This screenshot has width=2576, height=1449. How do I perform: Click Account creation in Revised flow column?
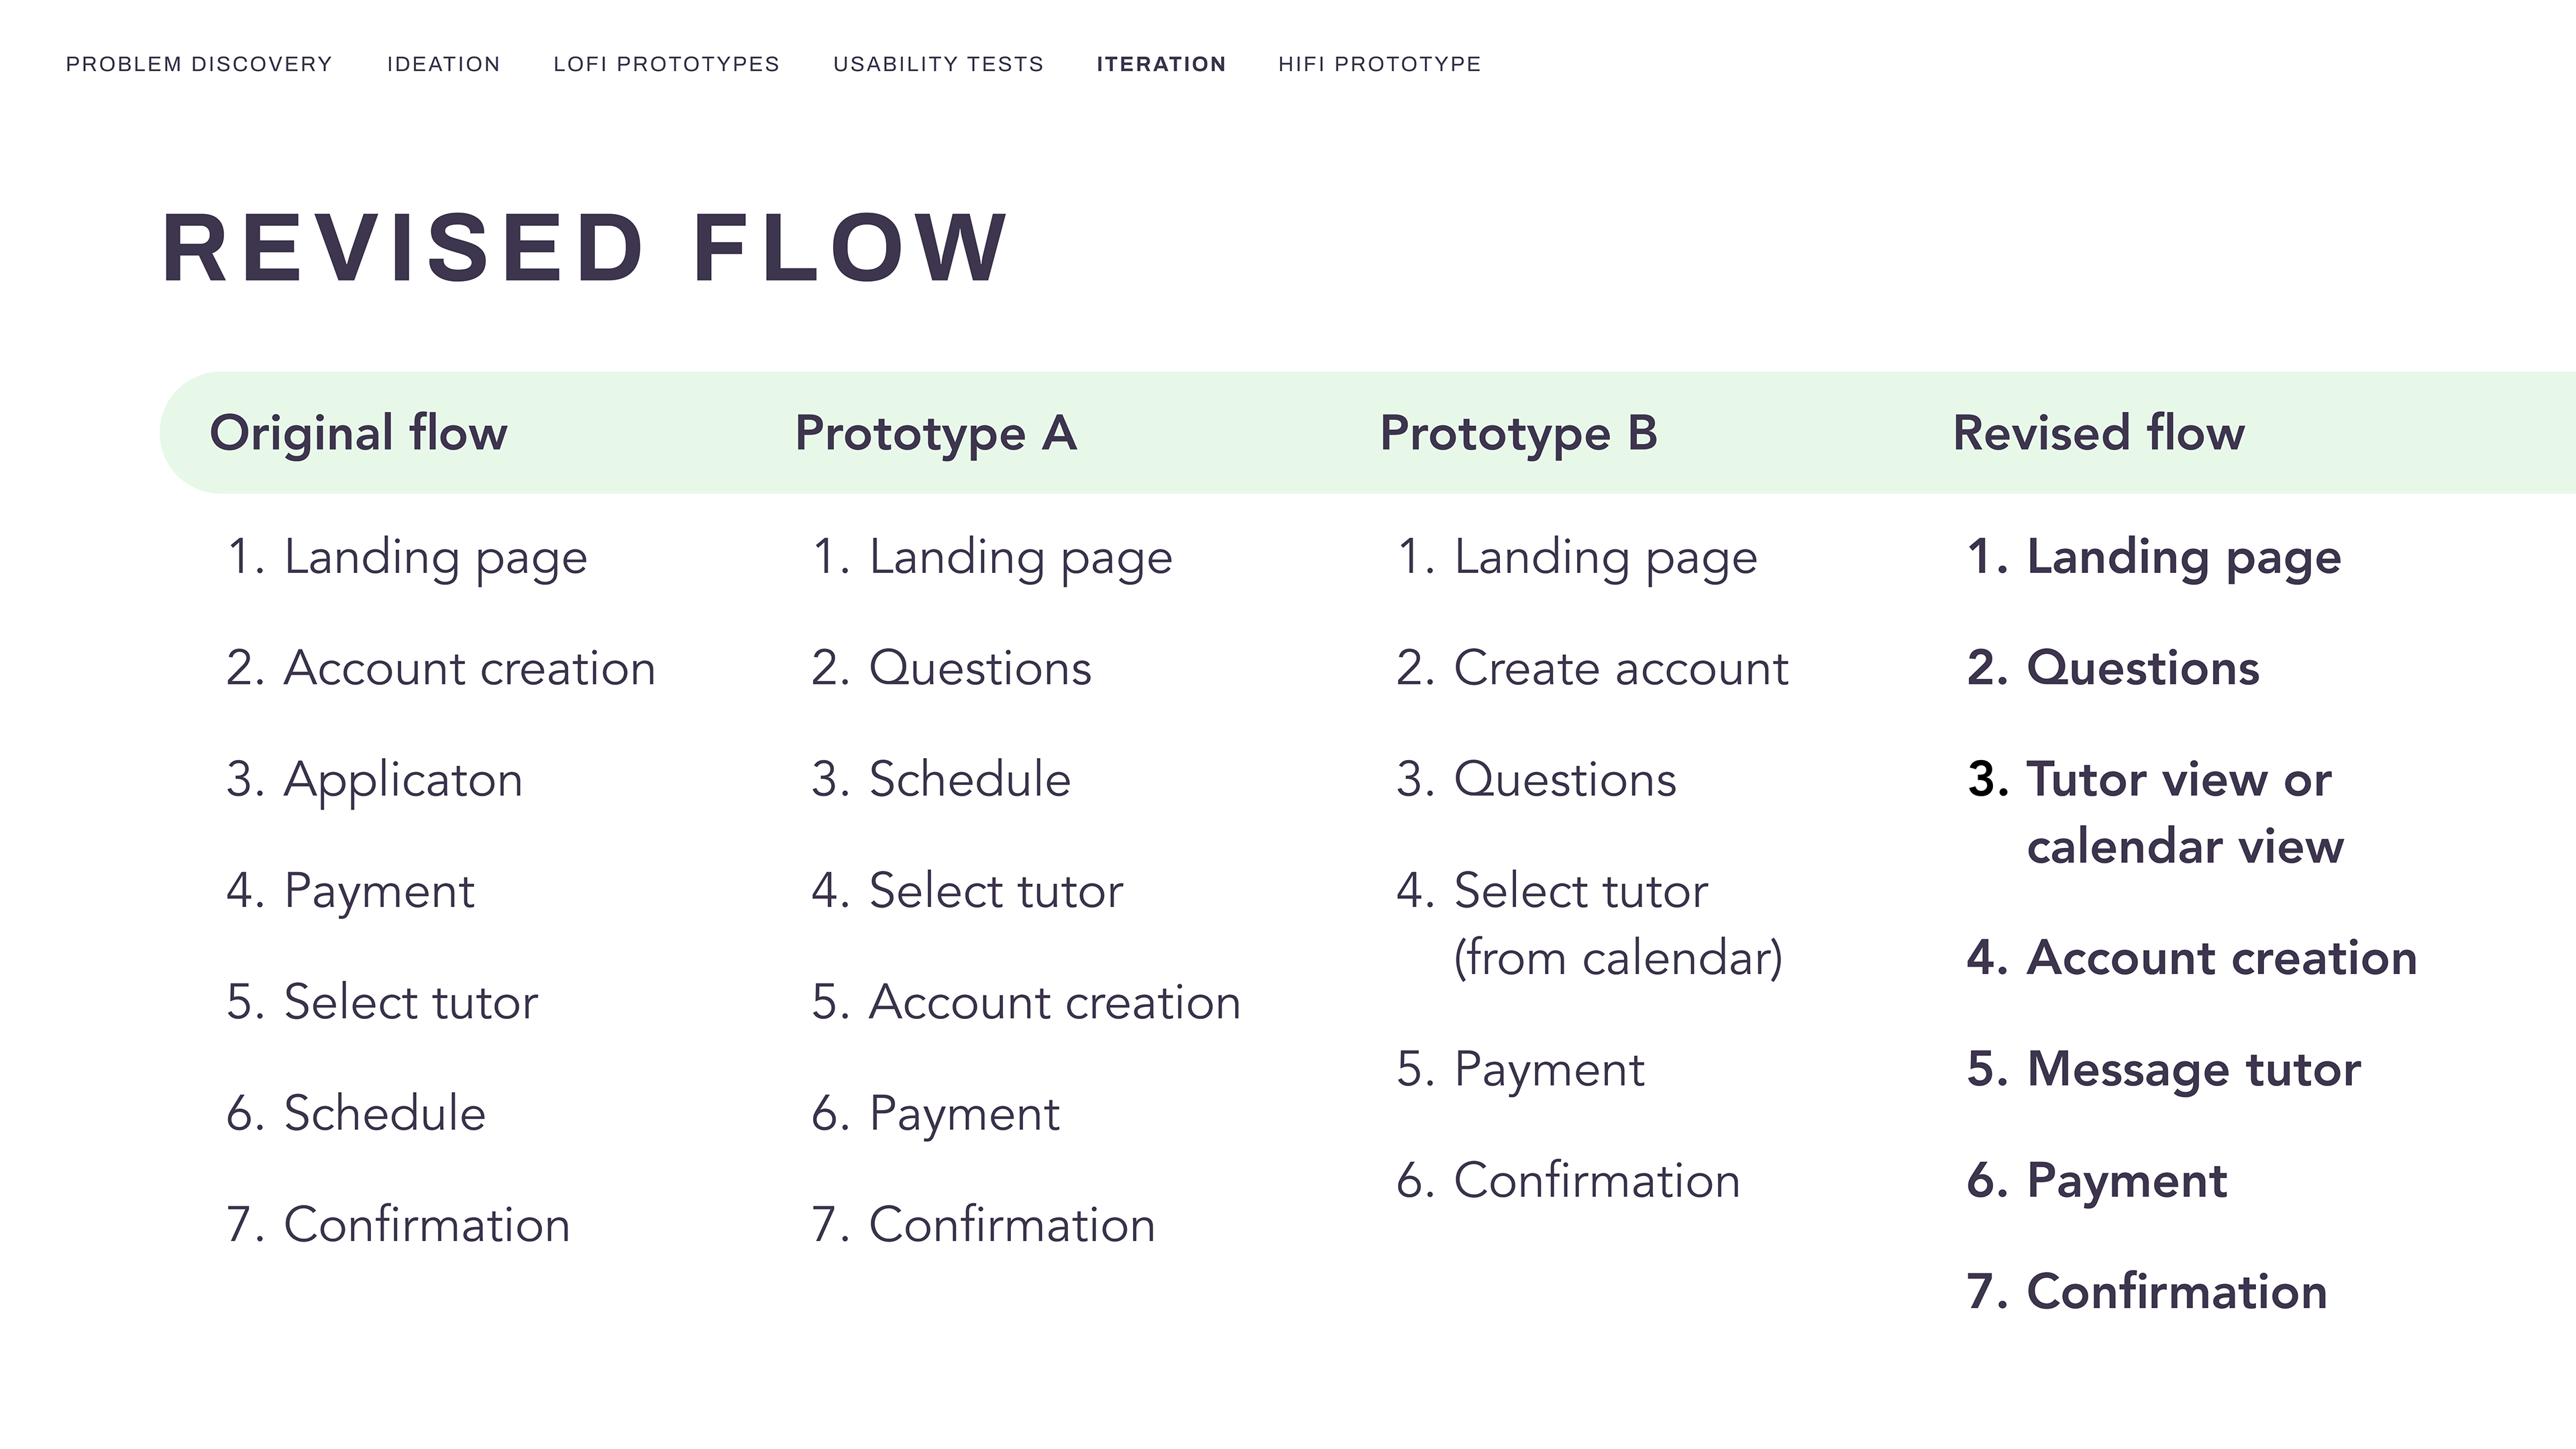2192,958
